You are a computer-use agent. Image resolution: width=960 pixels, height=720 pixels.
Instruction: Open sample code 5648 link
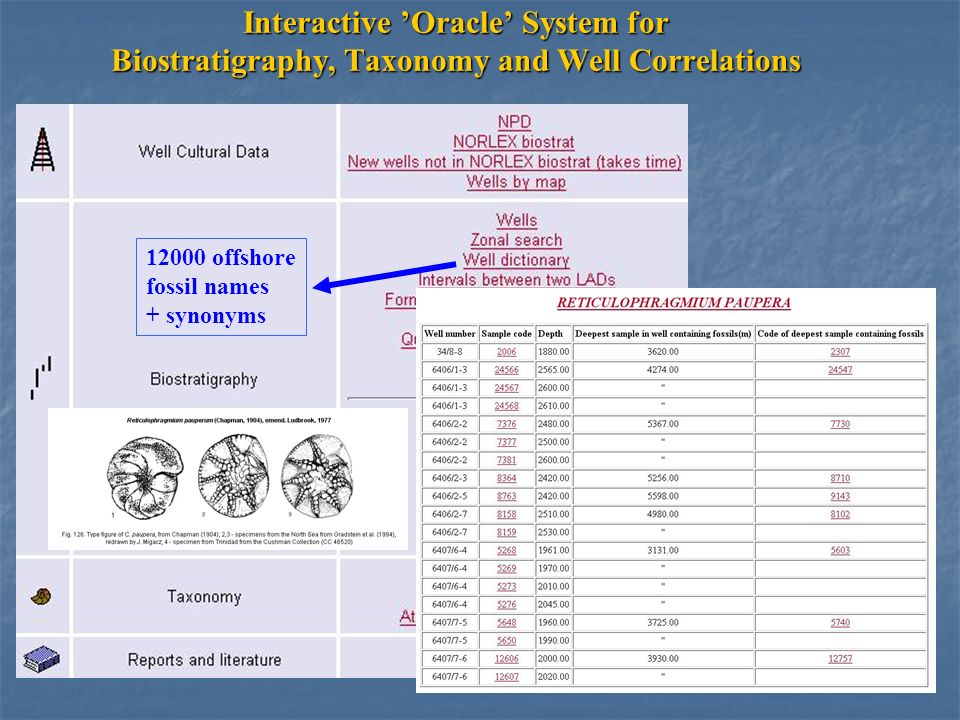coord(506,623)
